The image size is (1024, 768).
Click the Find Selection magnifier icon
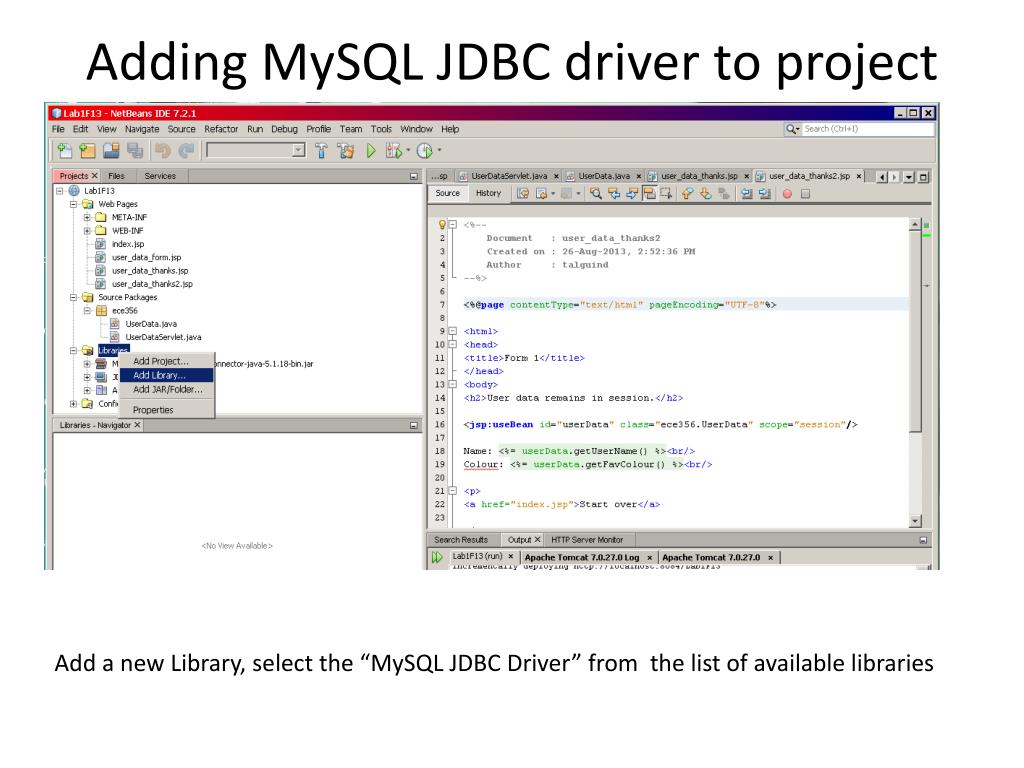point(596,193)
